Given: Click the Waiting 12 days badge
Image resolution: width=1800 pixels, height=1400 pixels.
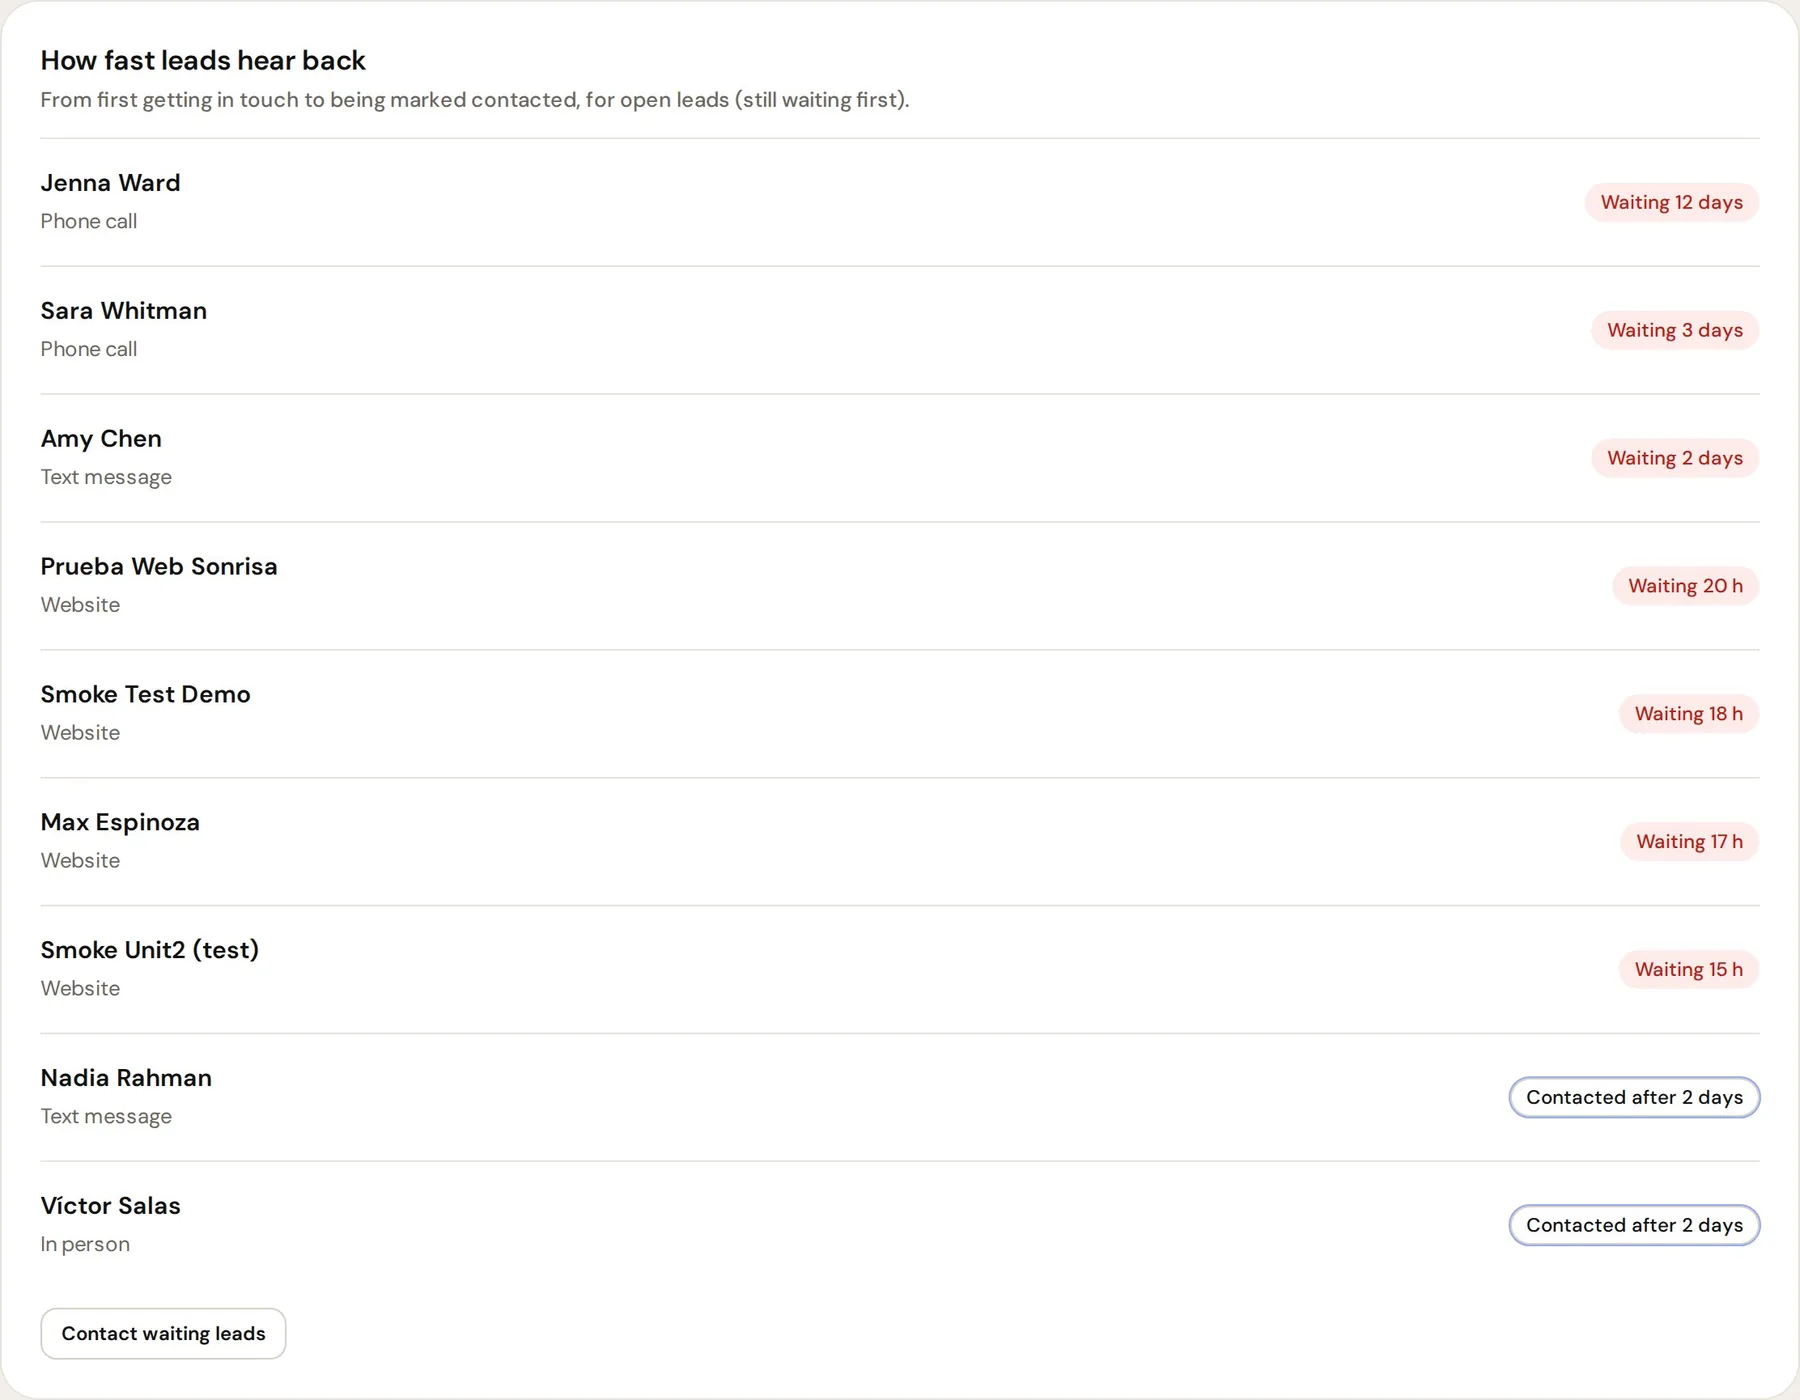Looking at the screenshot, I should (1672, 202).
